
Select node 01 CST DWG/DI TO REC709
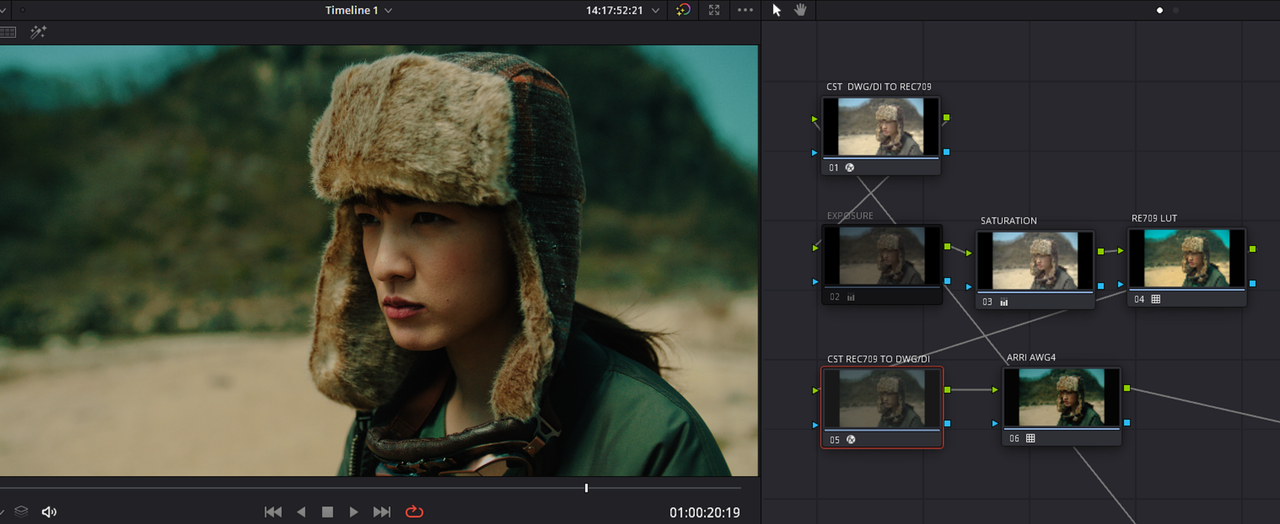pos(881,135)
